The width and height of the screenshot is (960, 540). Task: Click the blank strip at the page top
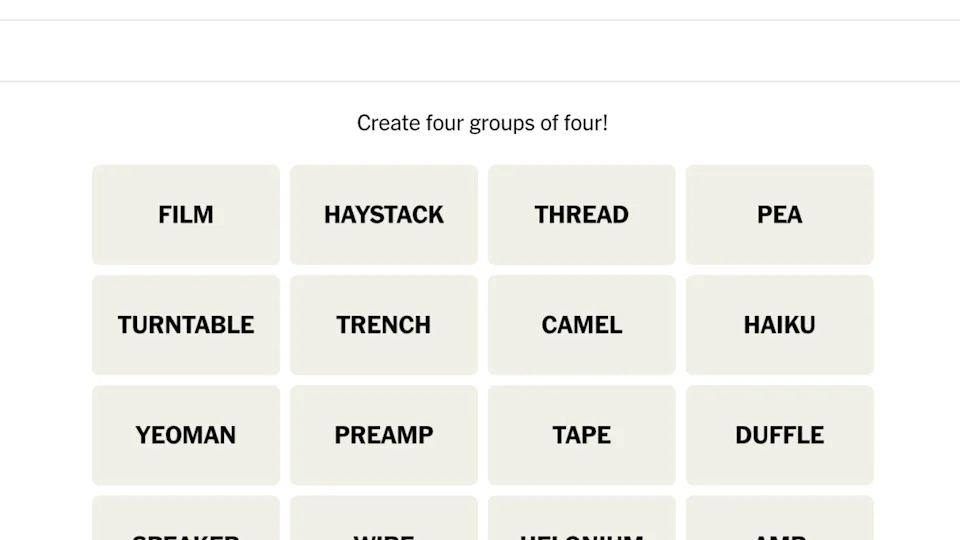click(480, 9)
